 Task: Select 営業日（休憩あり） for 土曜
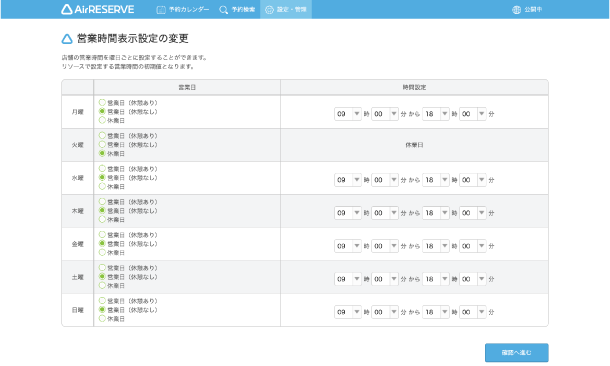(102, 268)
